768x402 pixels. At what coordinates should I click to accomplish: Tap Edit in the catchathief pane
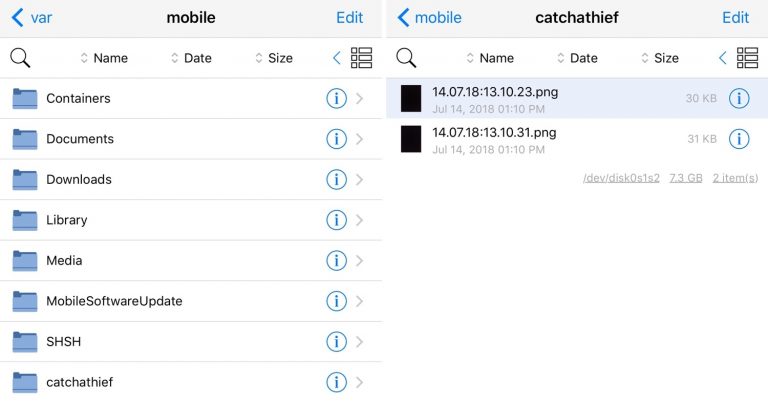(735, 18)
